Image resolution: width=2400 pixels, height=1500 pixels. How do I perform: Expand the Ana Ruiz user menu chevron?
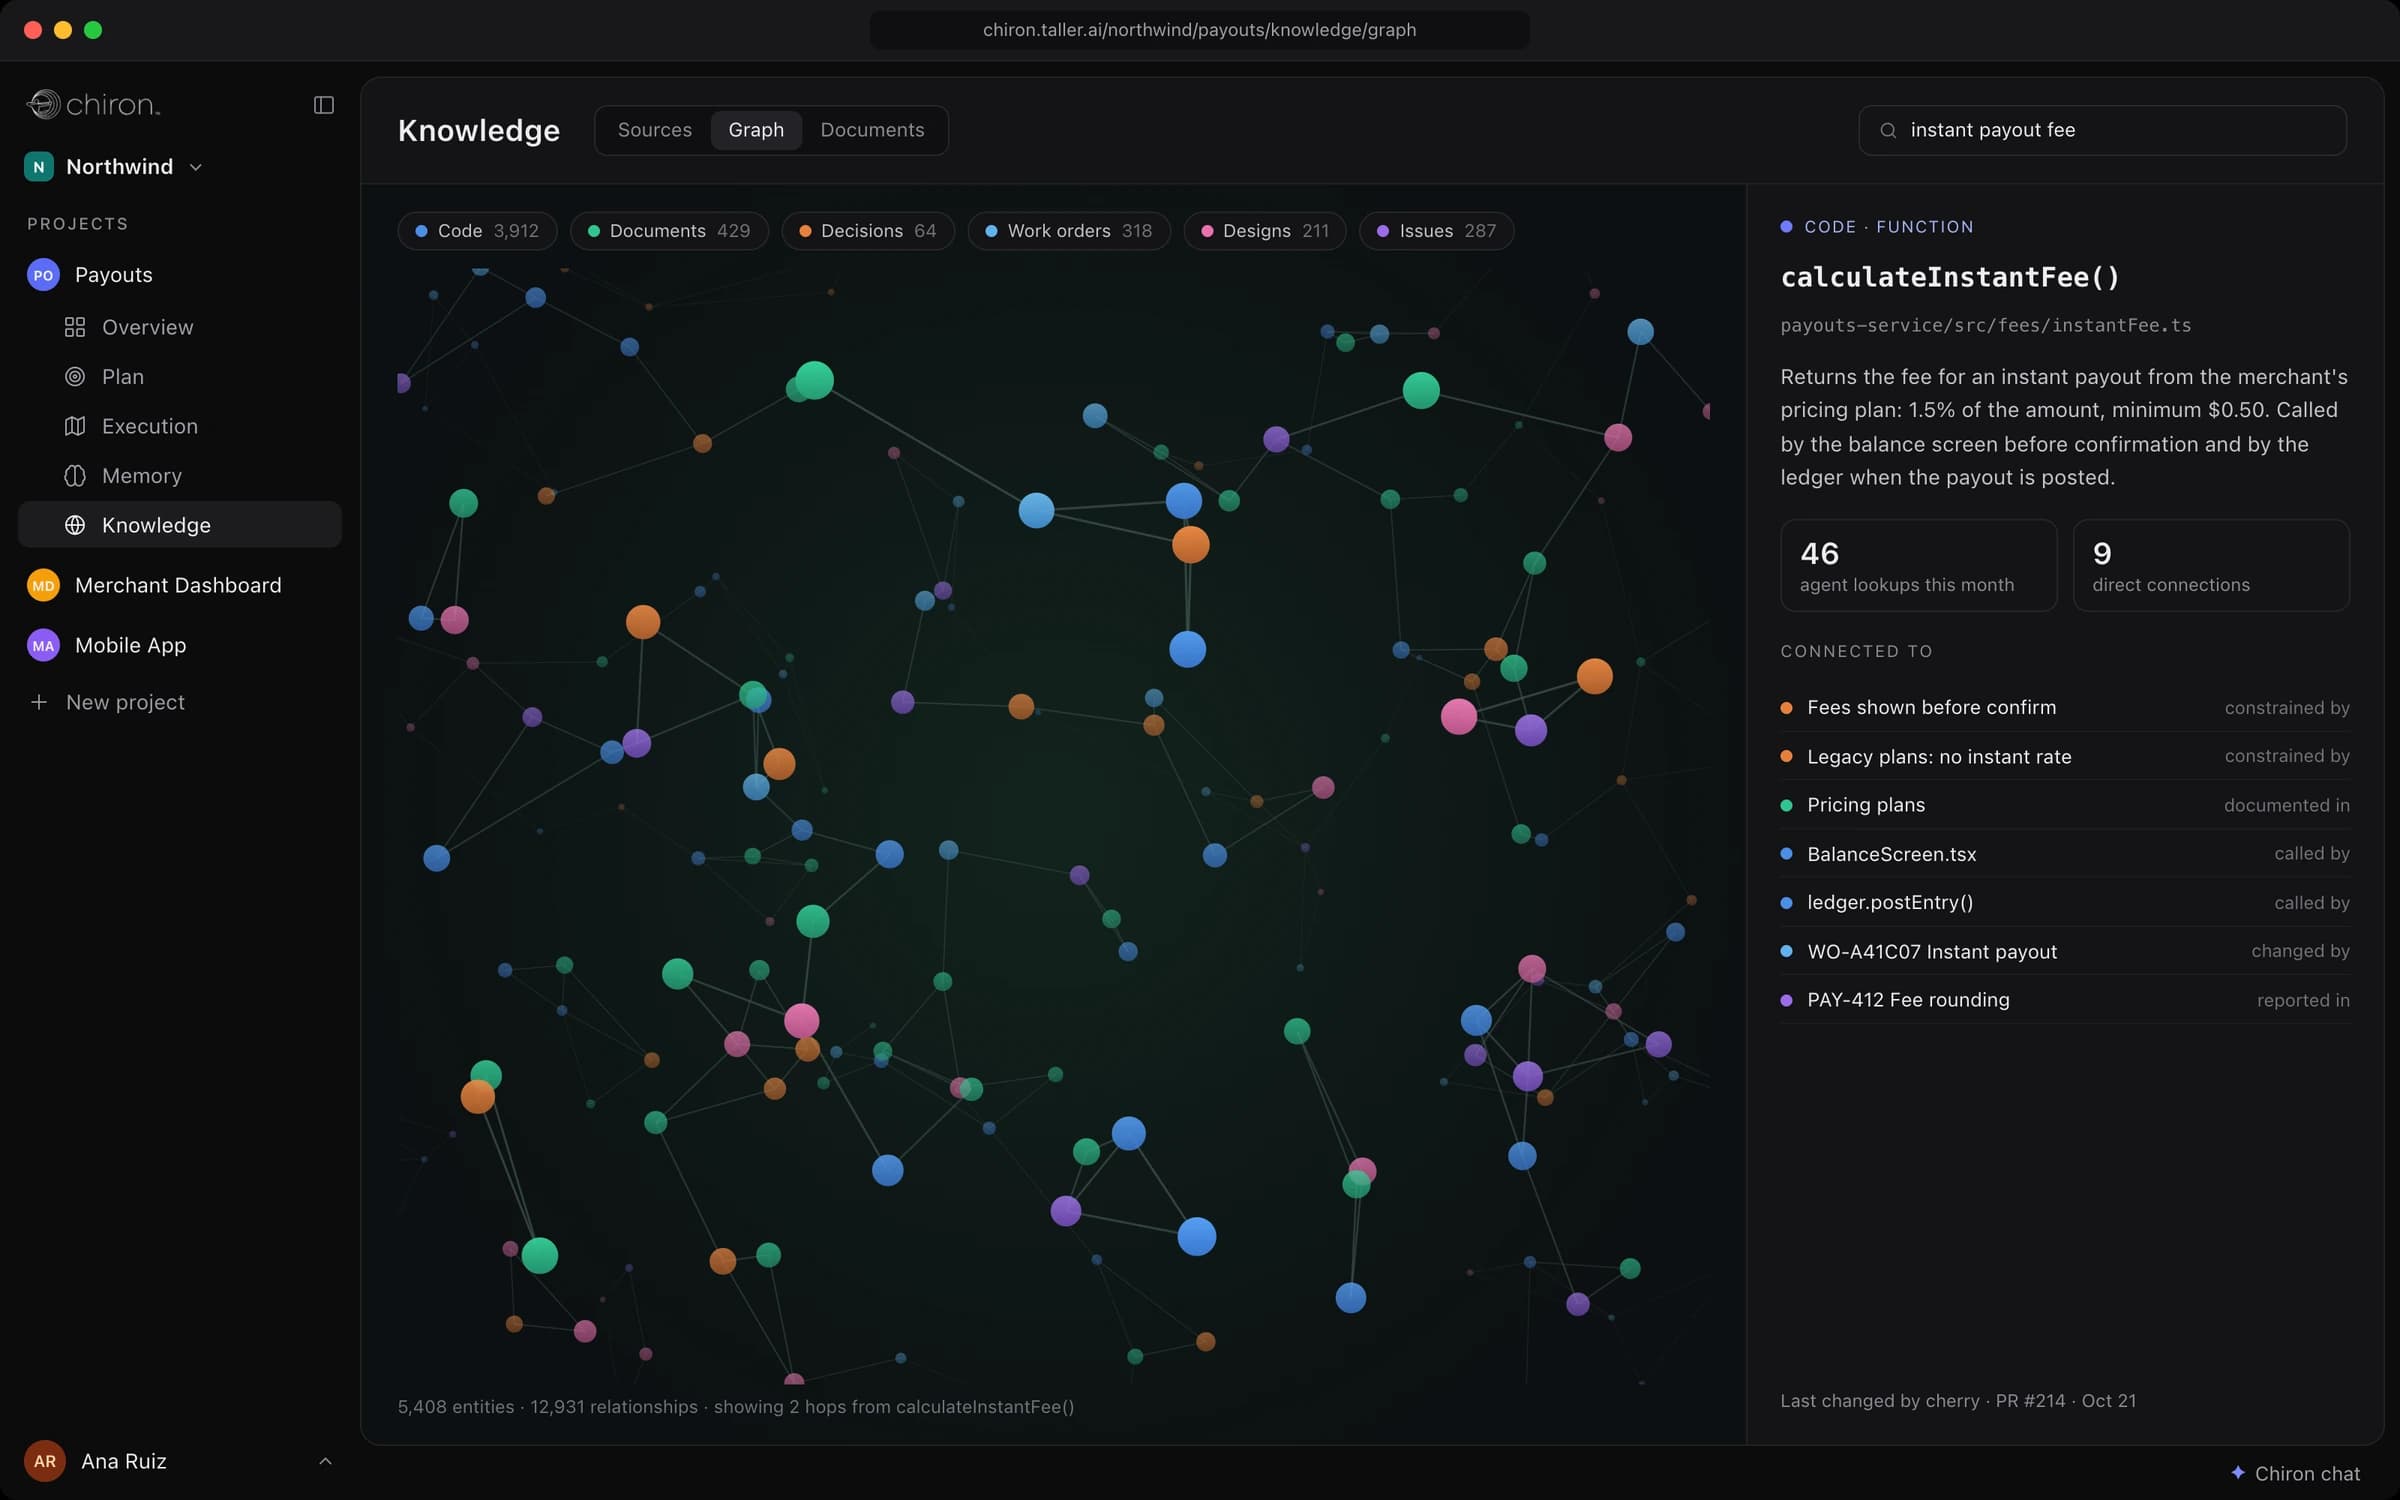point(325,1461)
